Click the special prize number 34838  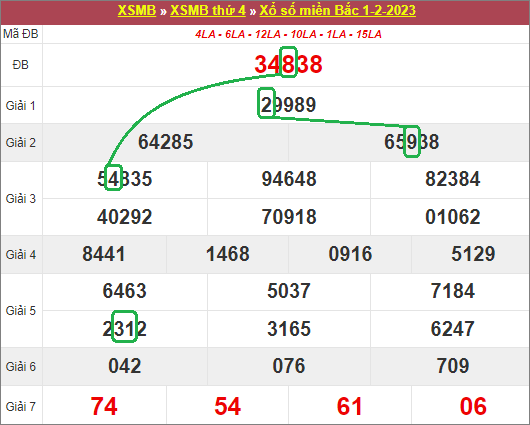click(288, 64)
